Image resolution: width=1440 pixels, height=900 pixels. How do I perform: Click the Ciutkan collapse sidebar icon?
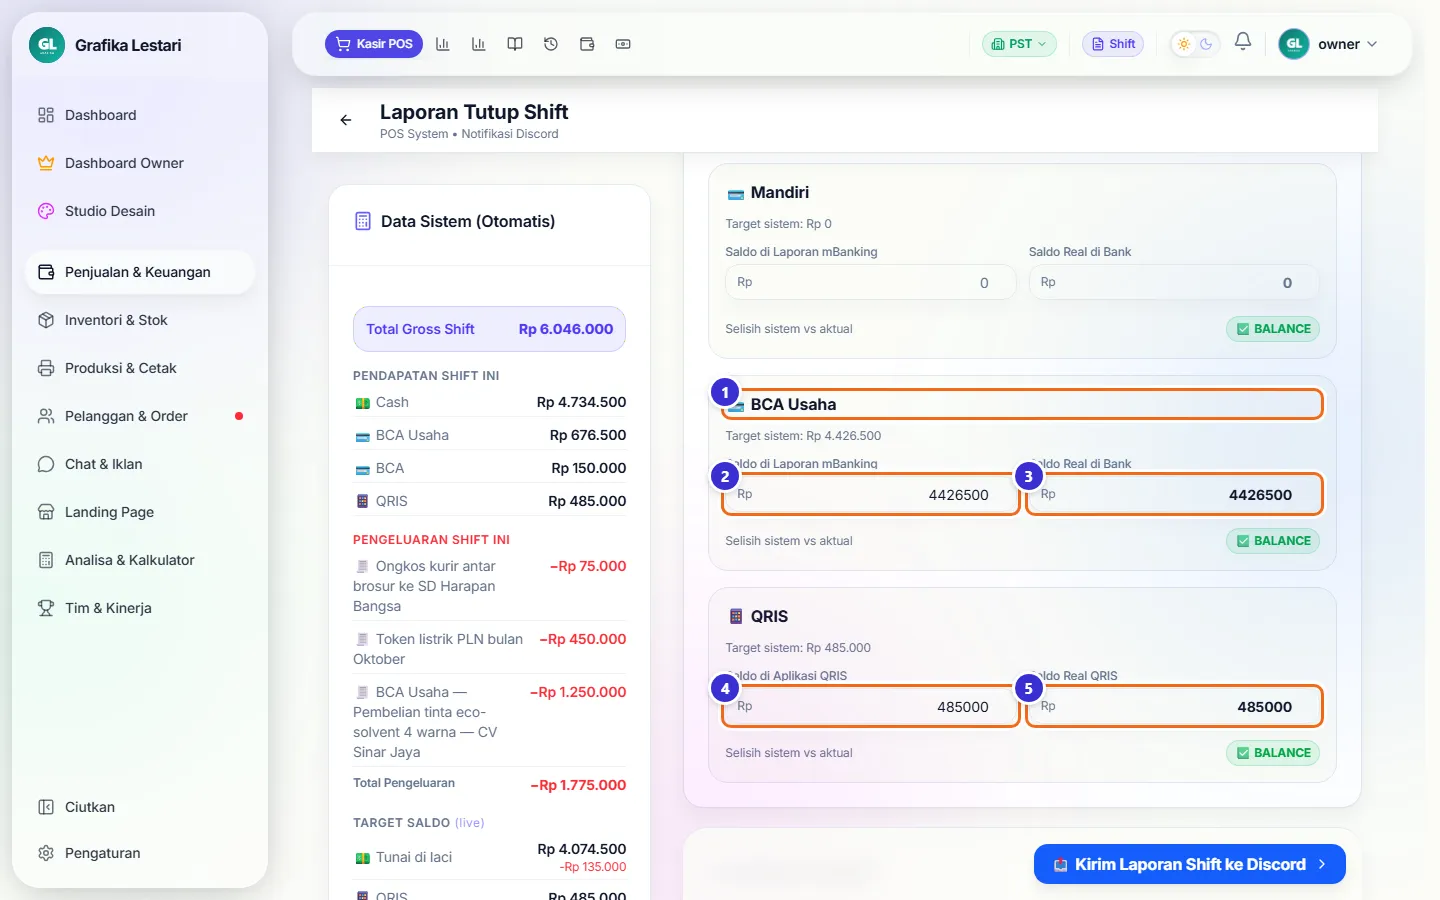[46, 807]
